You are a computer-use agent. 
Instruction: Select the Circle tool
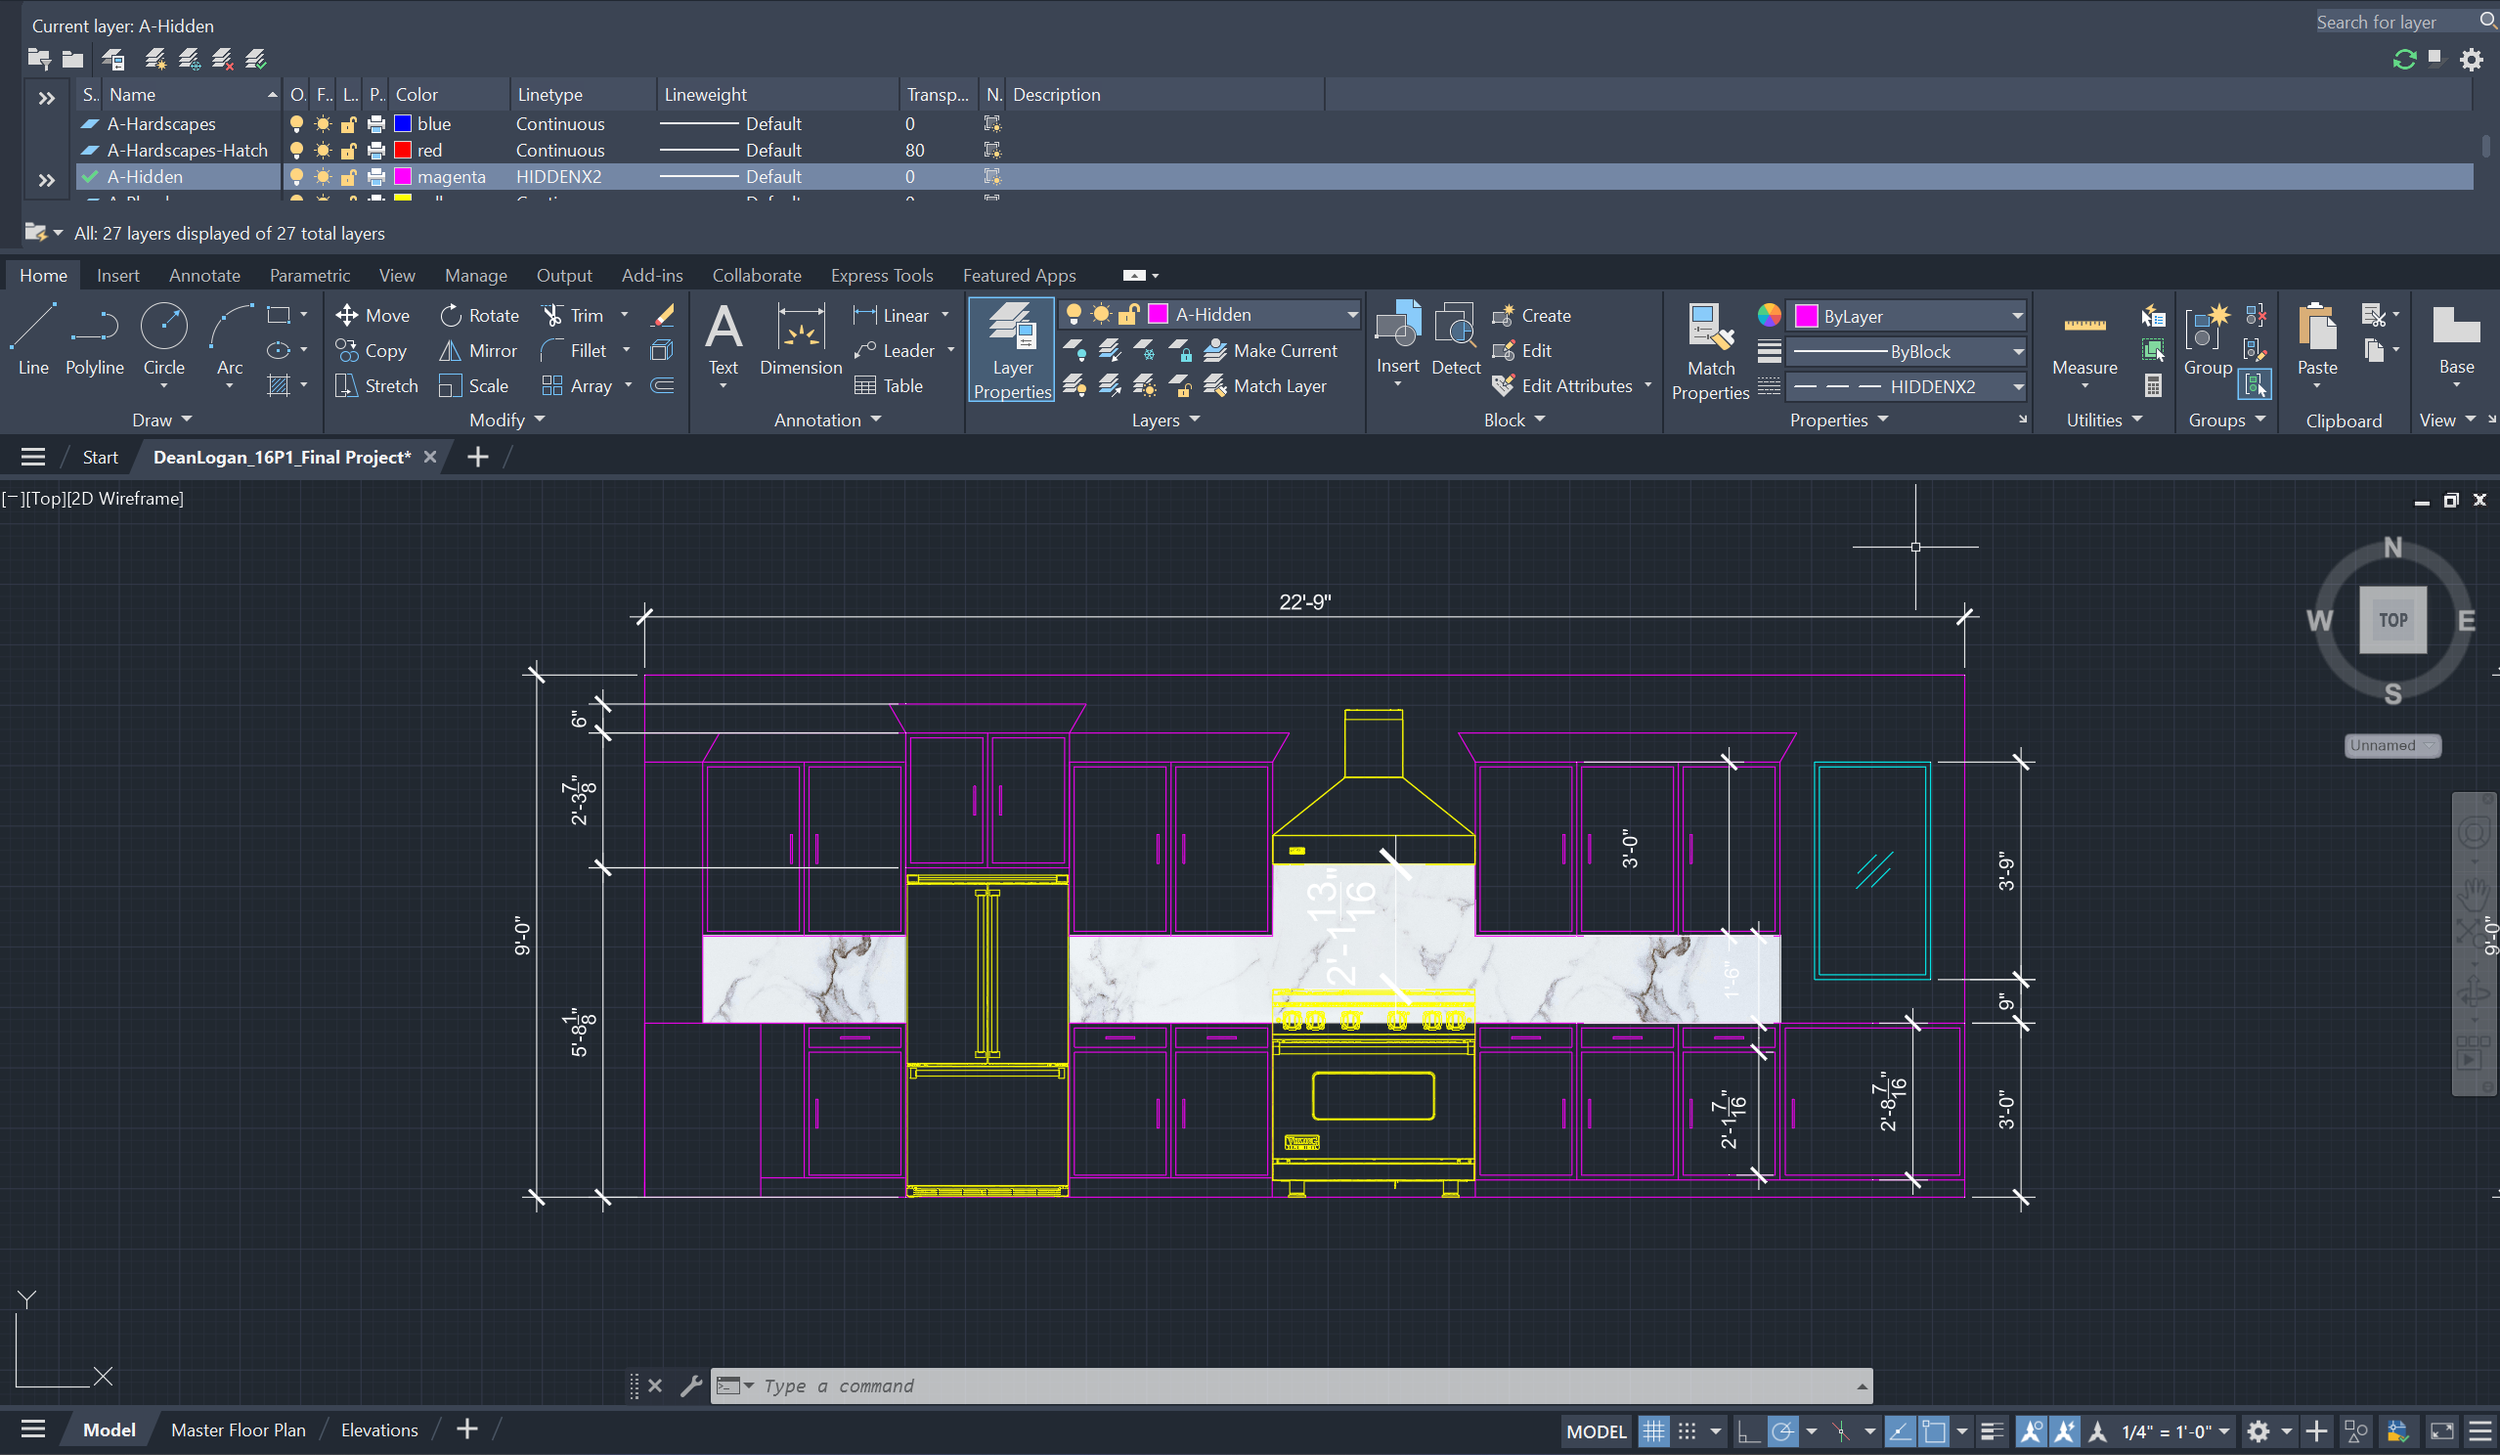click(x=164, y=340)
